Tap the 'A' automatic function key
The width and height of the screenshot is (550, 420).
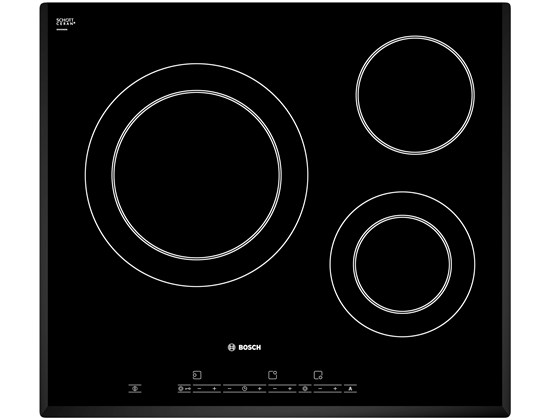350,388
